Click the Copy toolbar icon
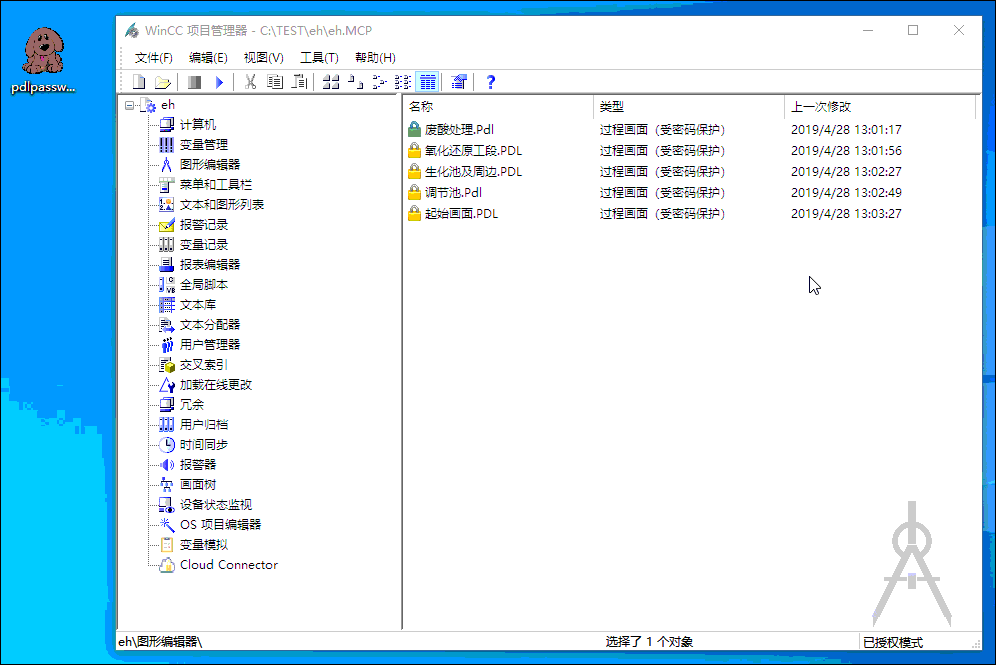Viewport: 996px width, 665px height. pos(275,82)
